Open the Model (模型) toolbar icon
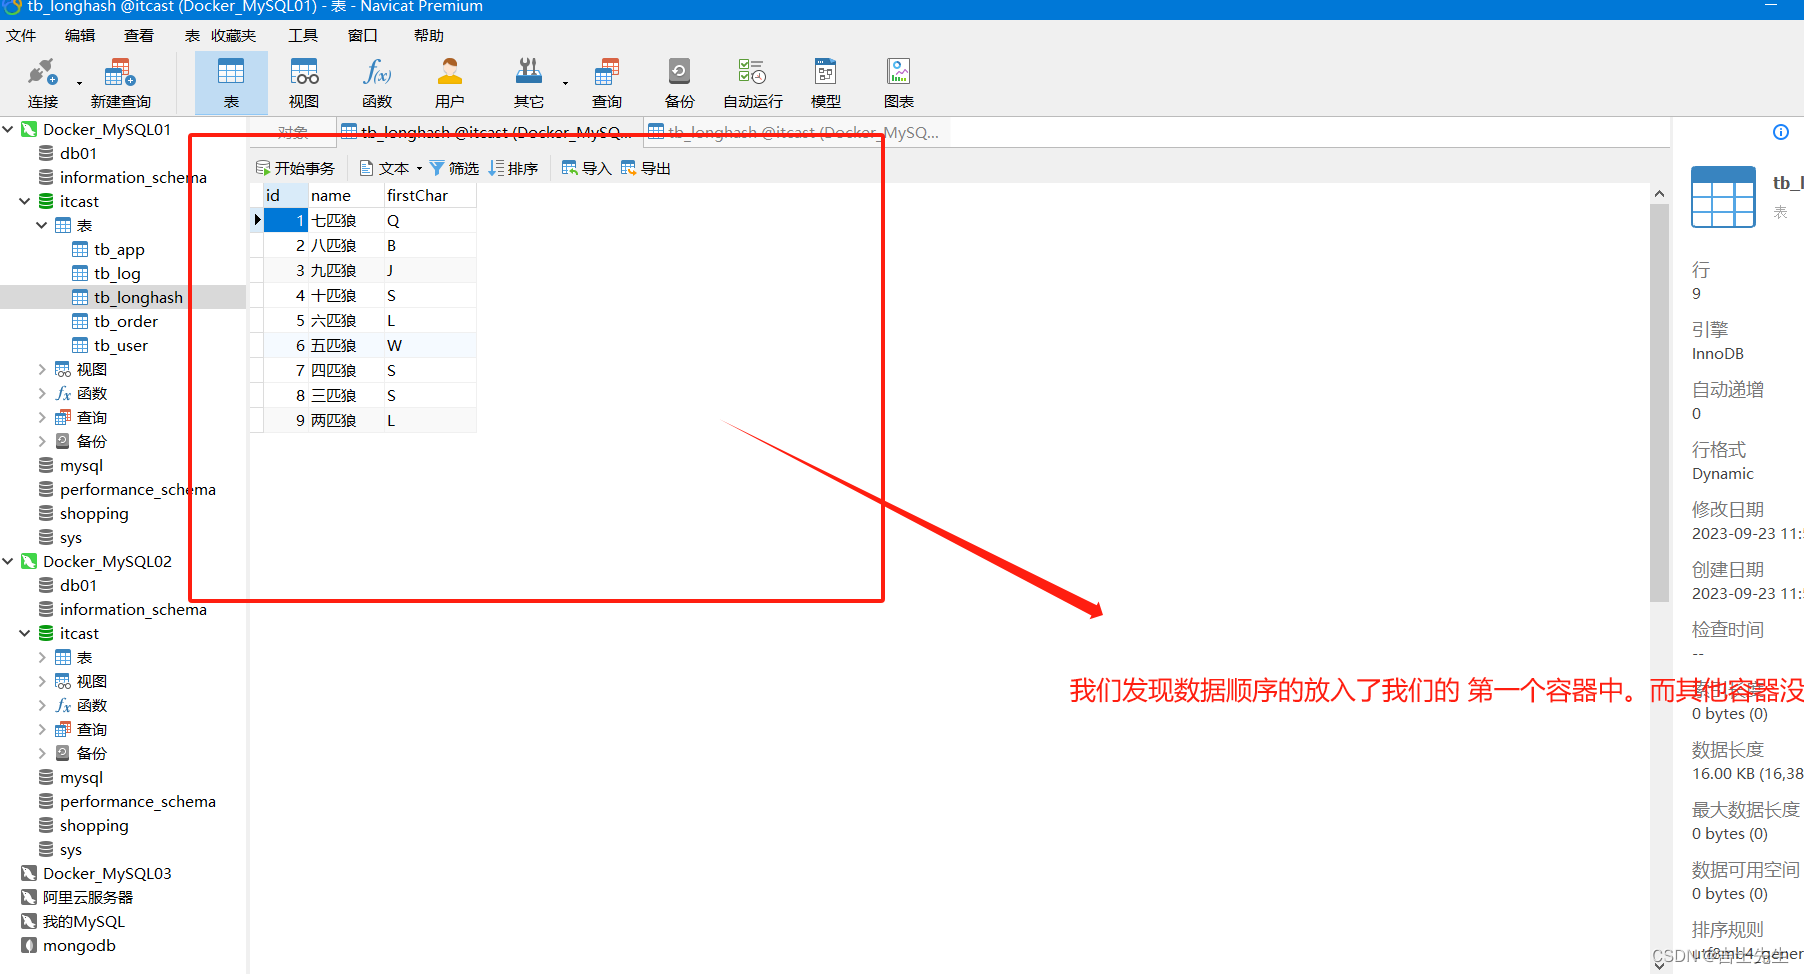1804x974 pixels. coord(826,84)
